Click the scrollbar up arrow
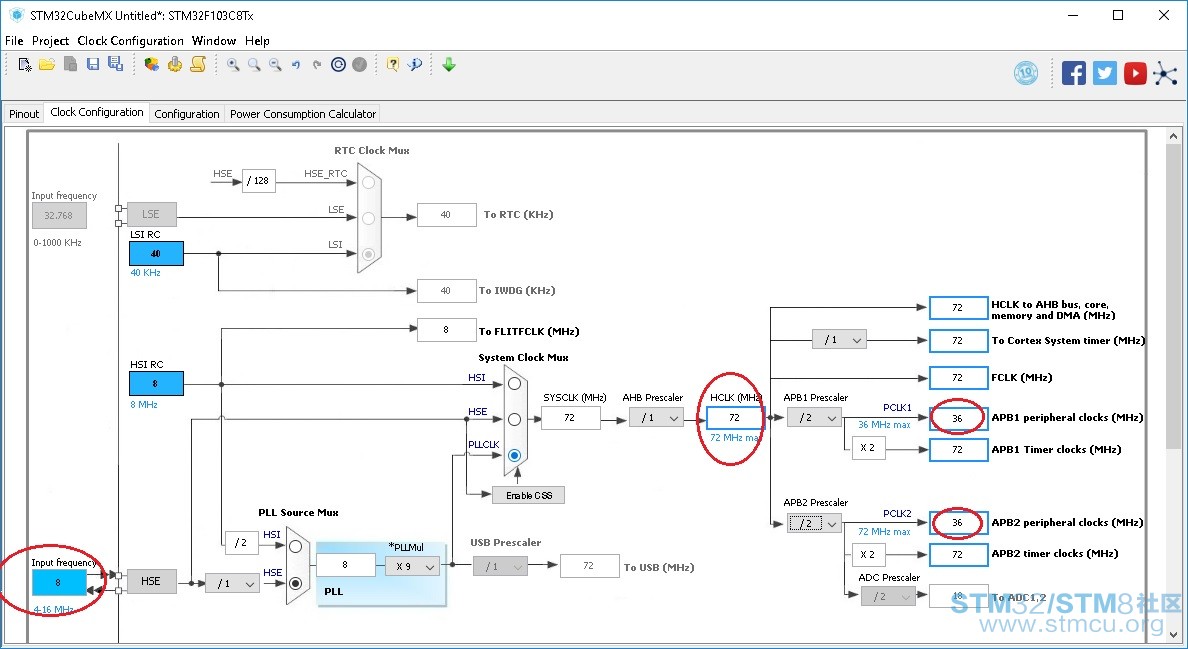The image size is (1188, 649). click(x=1173, y=137)
